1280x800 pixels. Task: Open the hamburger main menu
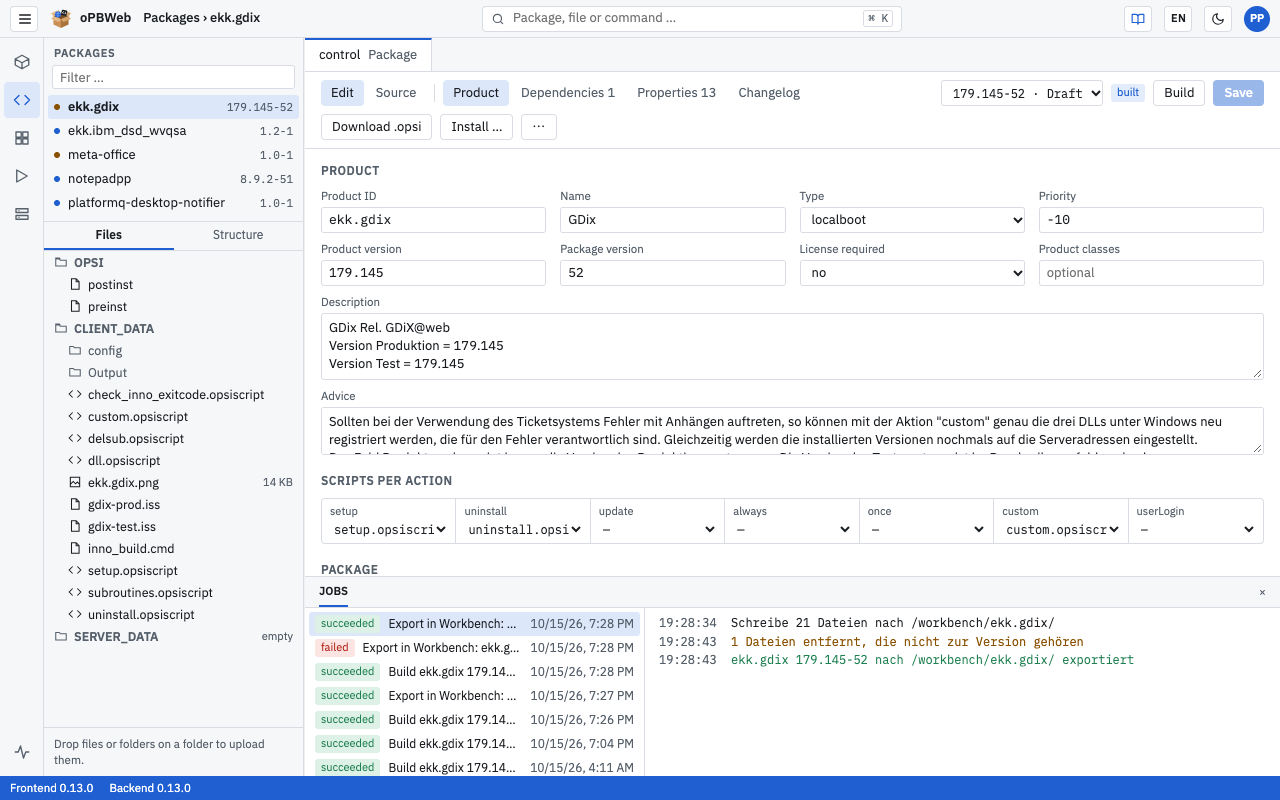(25, 18)
